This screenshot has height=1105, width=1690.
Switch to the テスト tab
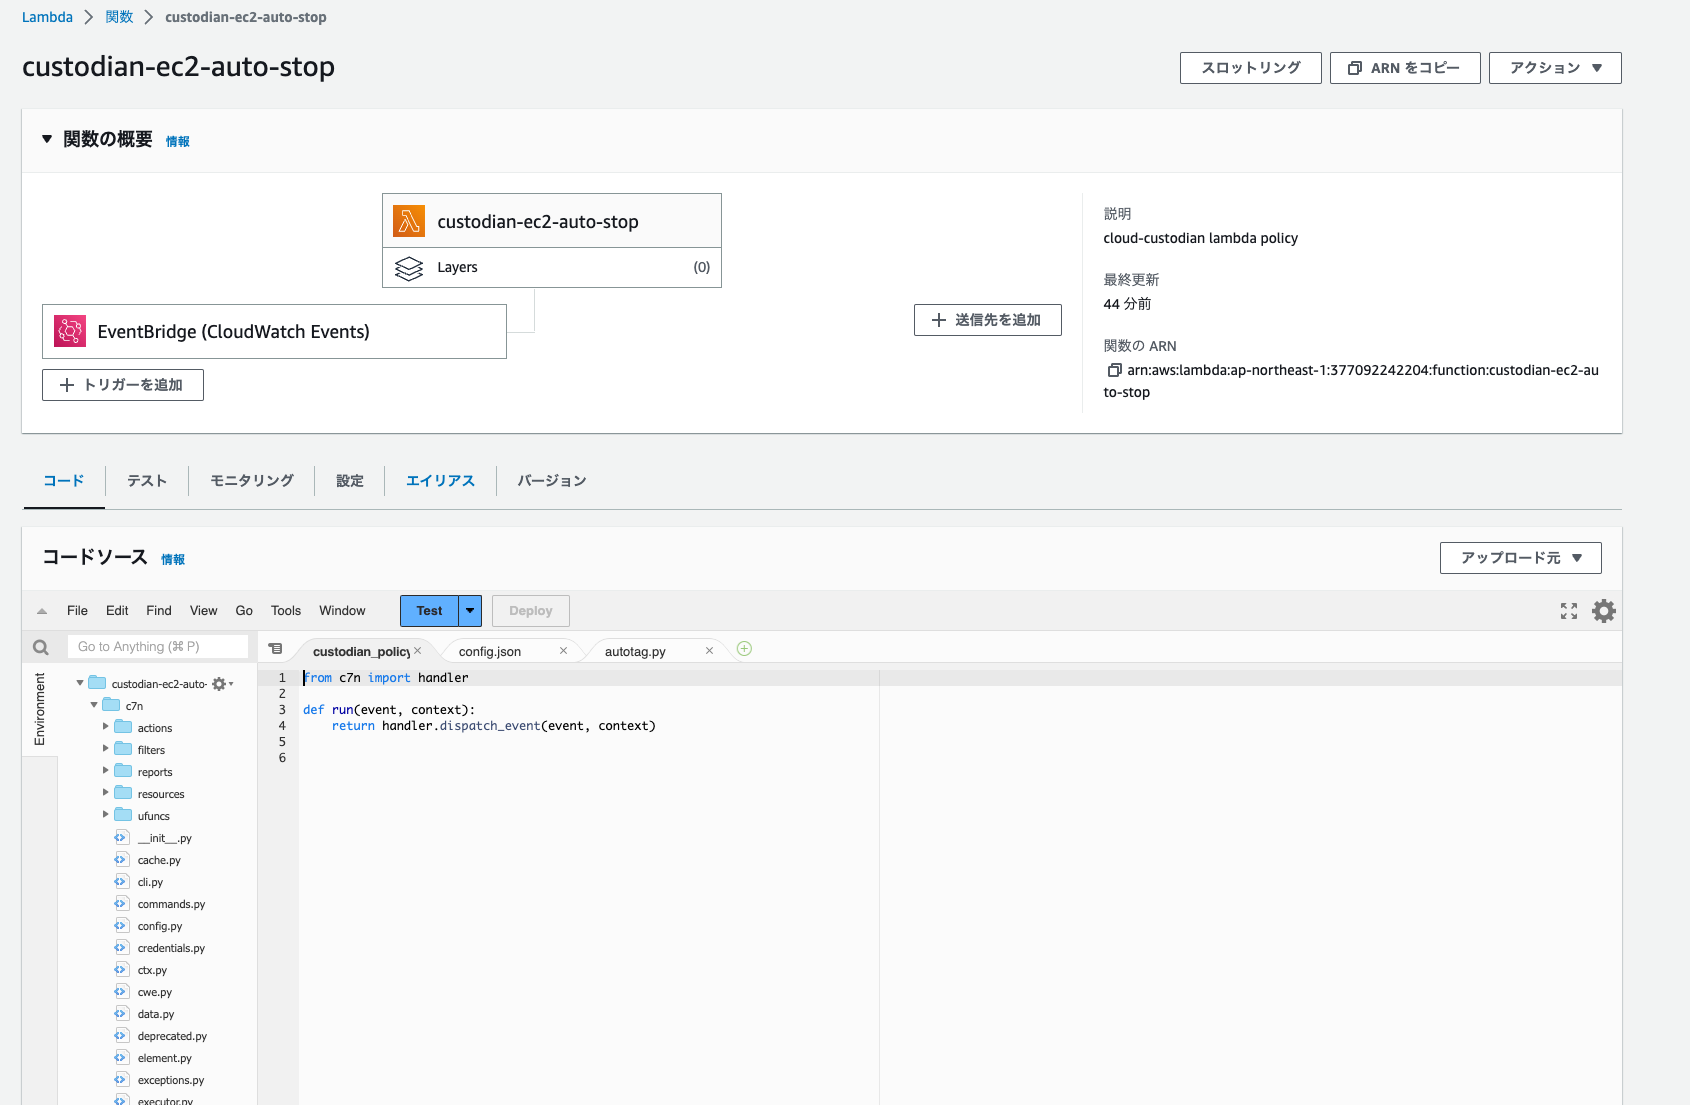(147, 481)
